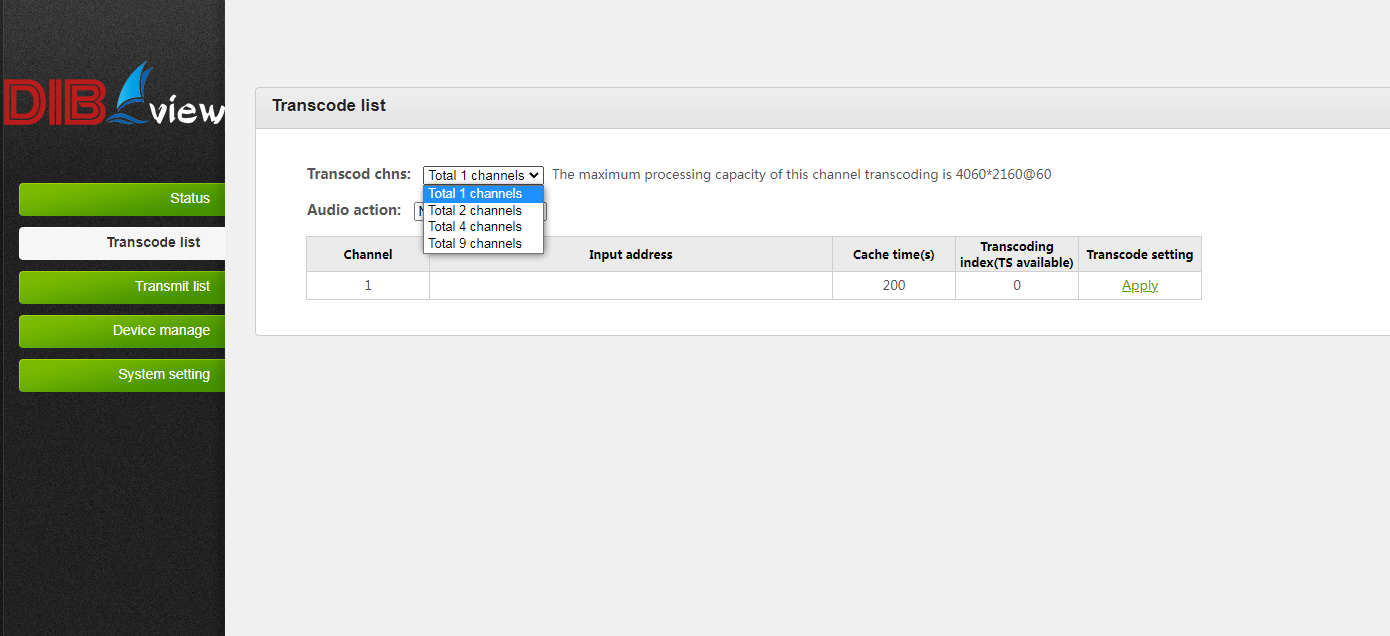Viewport: 1390px width, 636px height.
Task: Go to the Transmit list page
Action: point(122,286)
